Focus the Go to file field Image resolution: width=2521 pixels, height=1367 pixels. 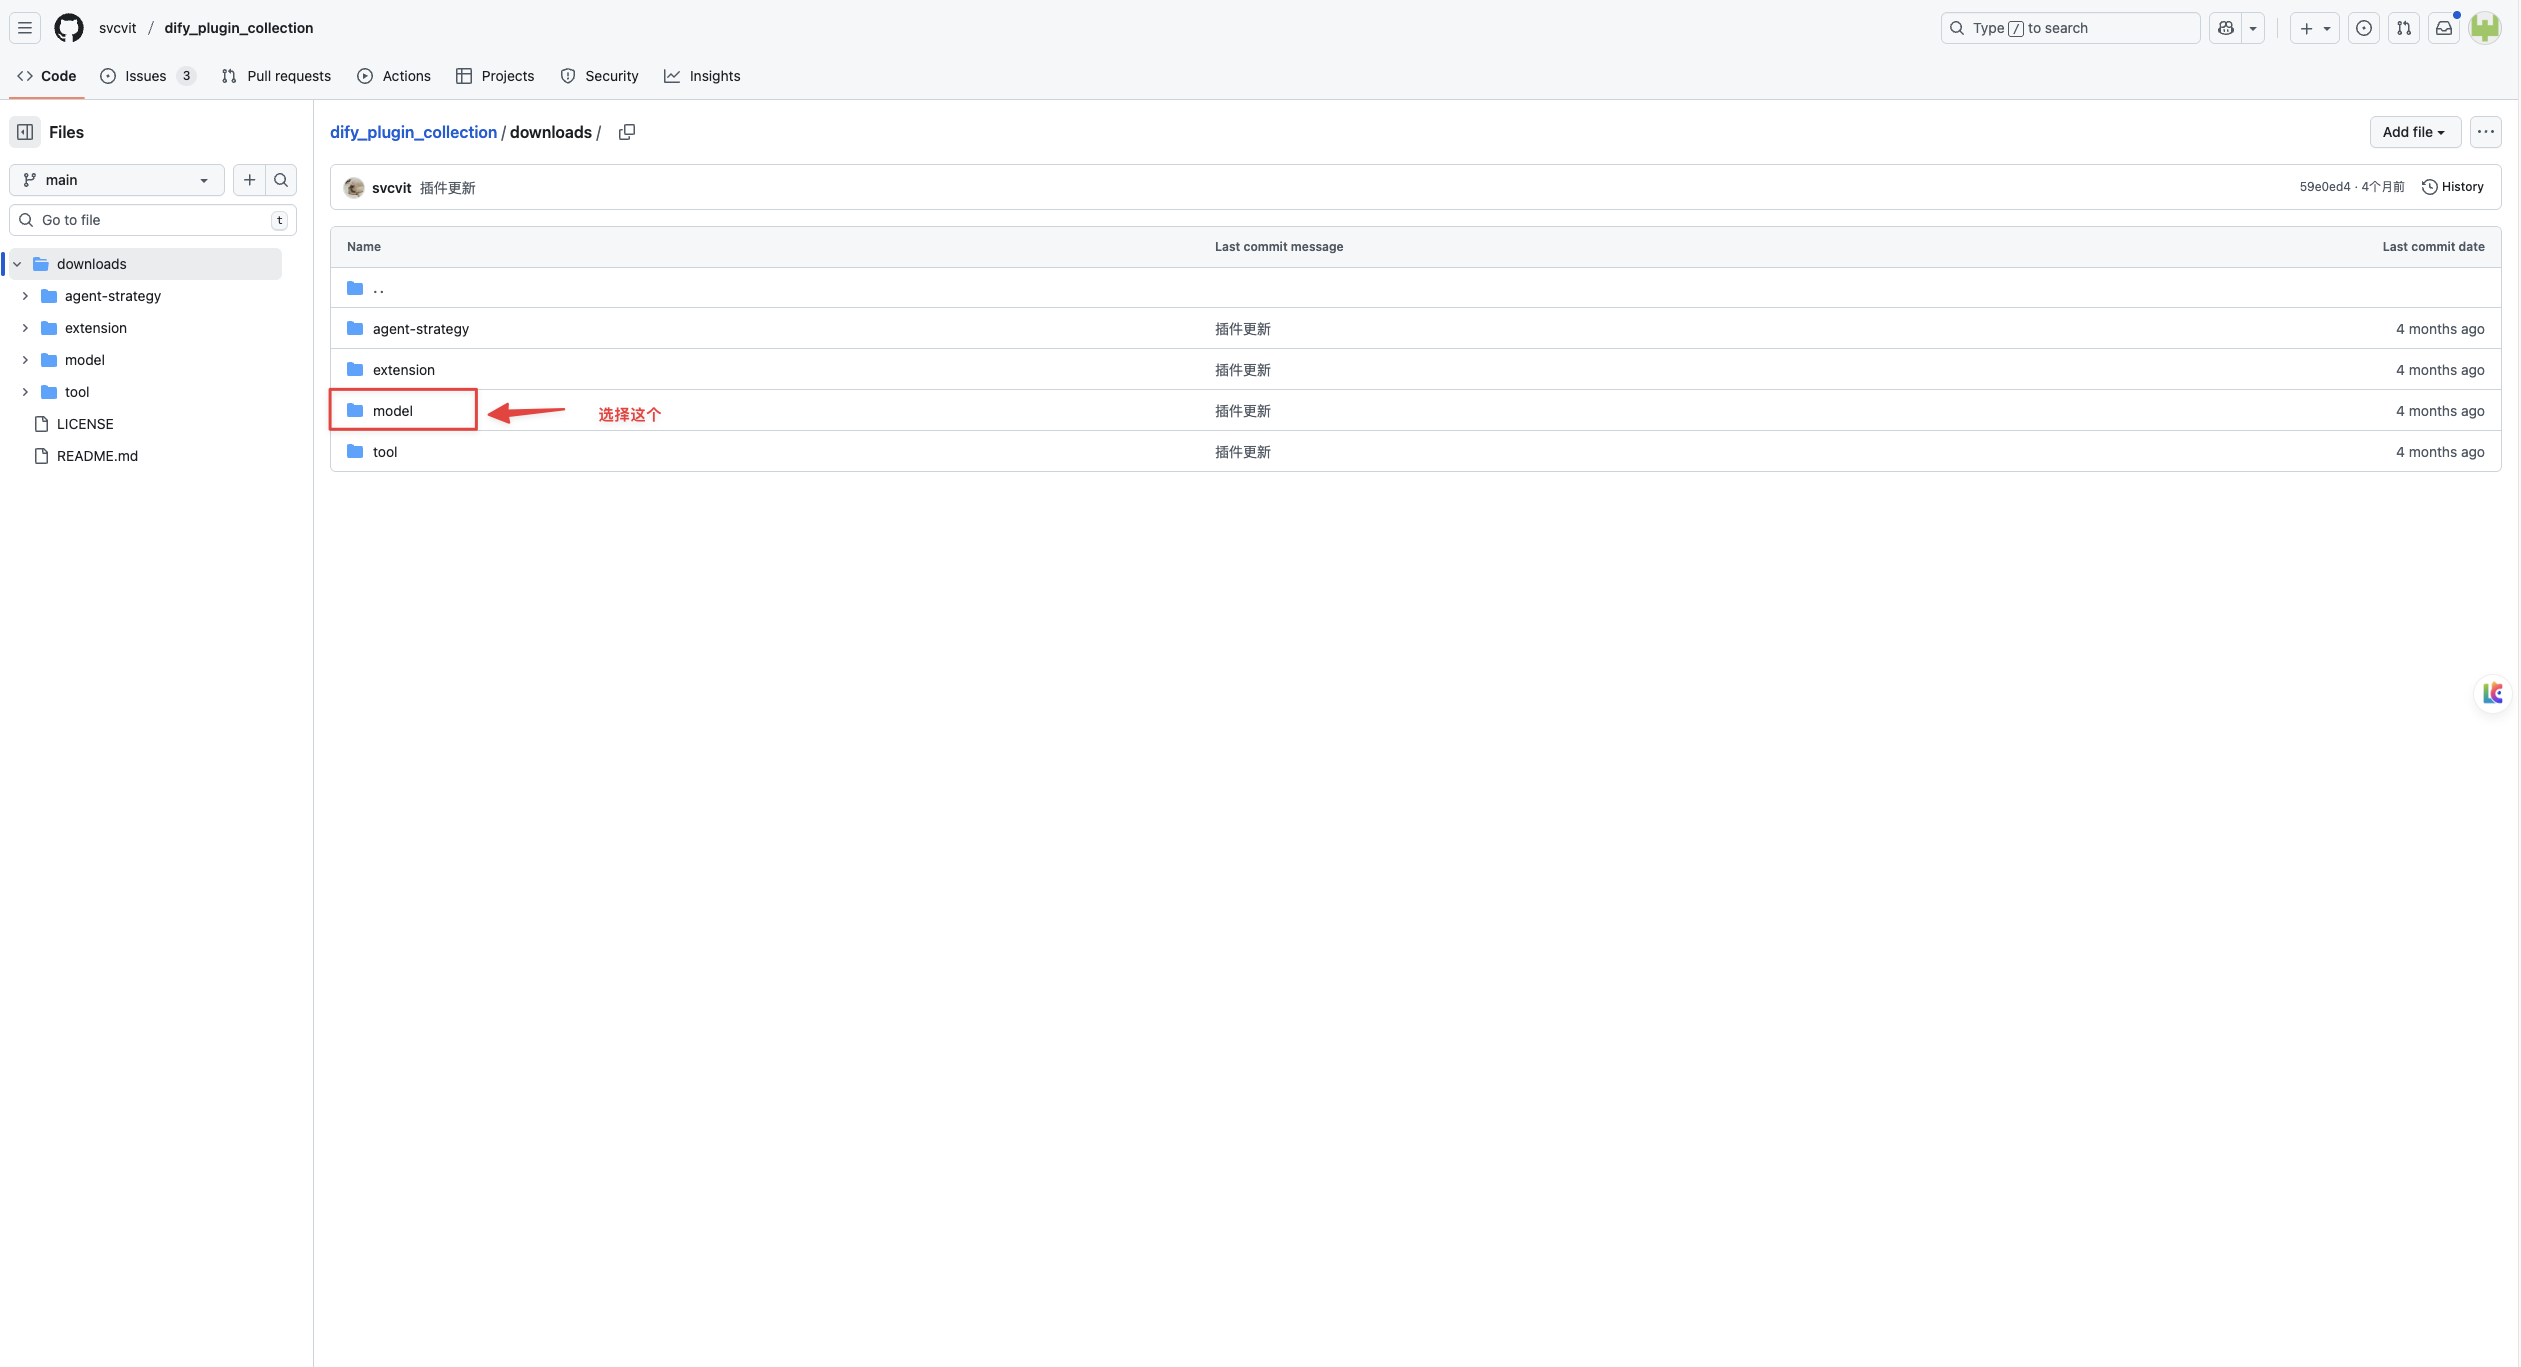coord(153,220)
